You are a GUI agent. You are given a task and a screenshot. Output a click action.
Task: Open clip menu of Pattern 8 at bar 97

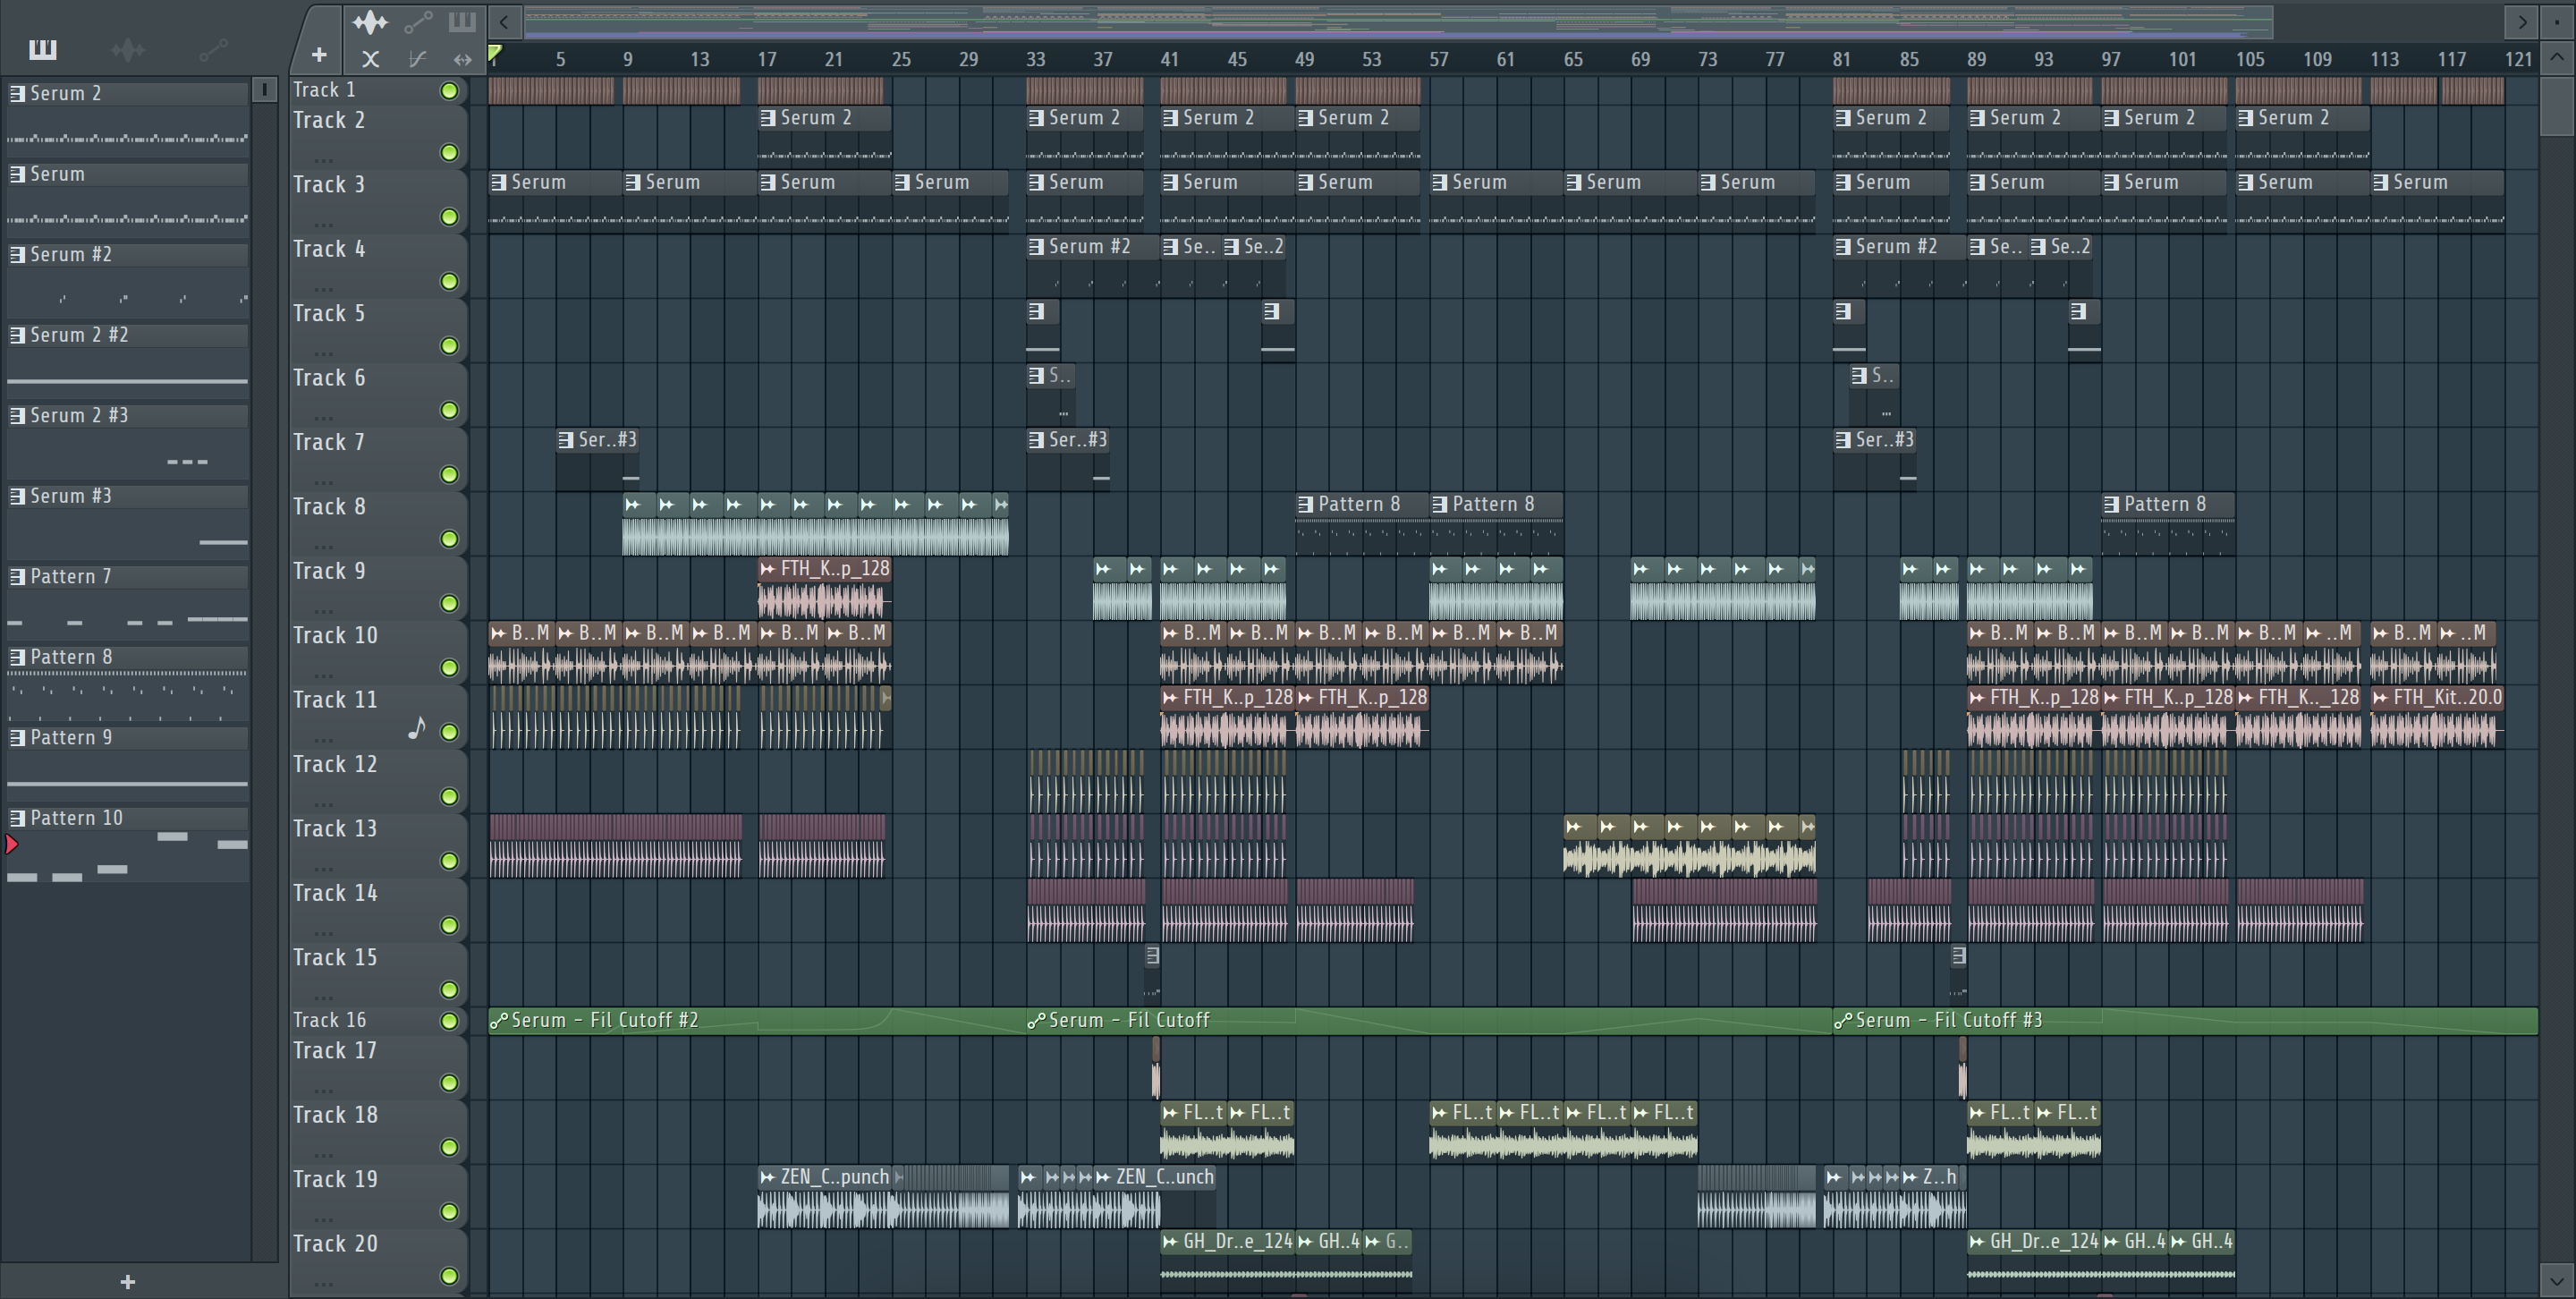point(2111,504)
